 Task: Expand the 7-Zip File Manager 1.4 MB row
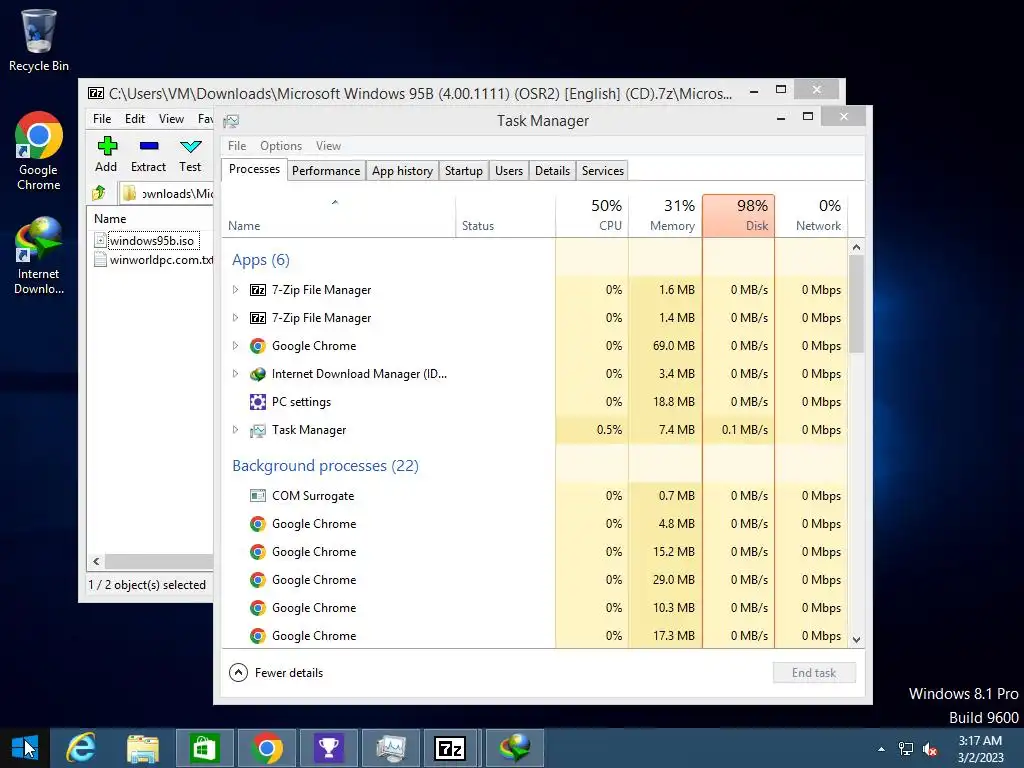(236, 318)
